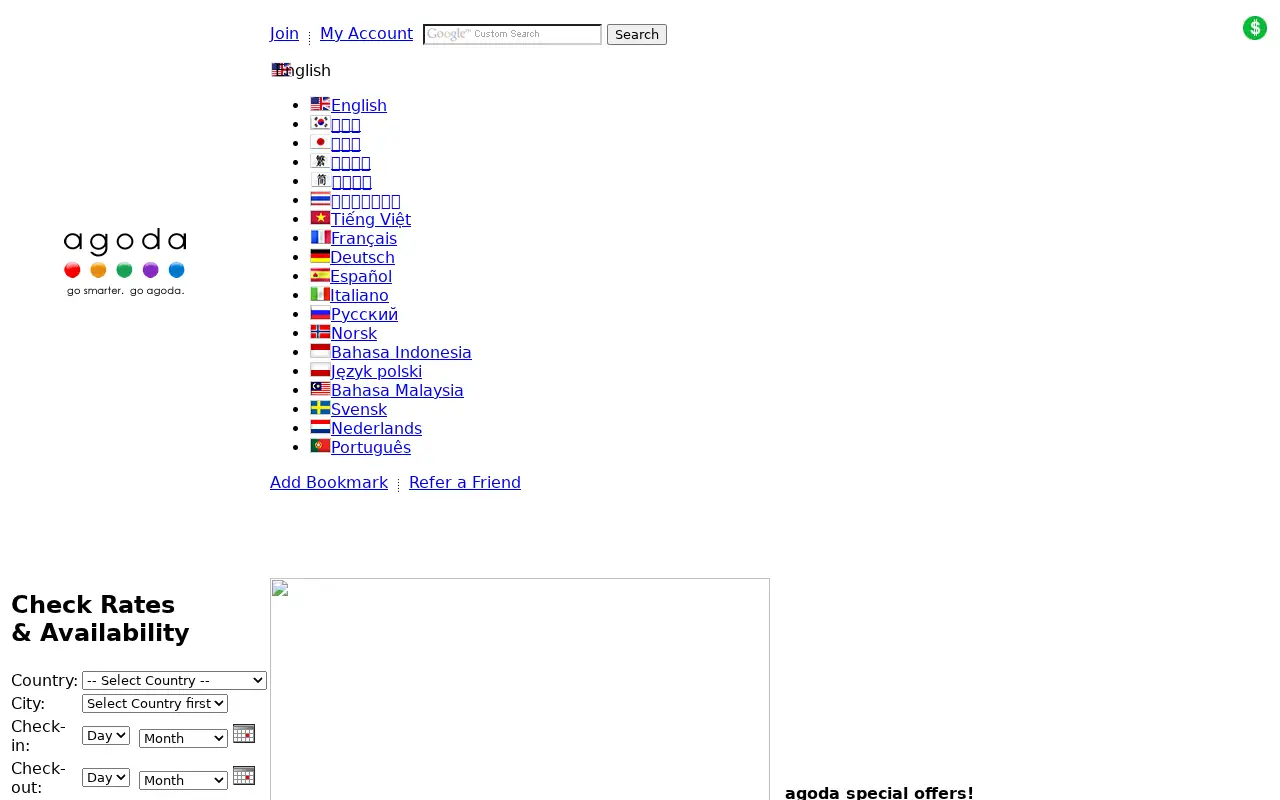Click the German flag icon
This screenshot has height=800, width=1280.
coord(320,255)
